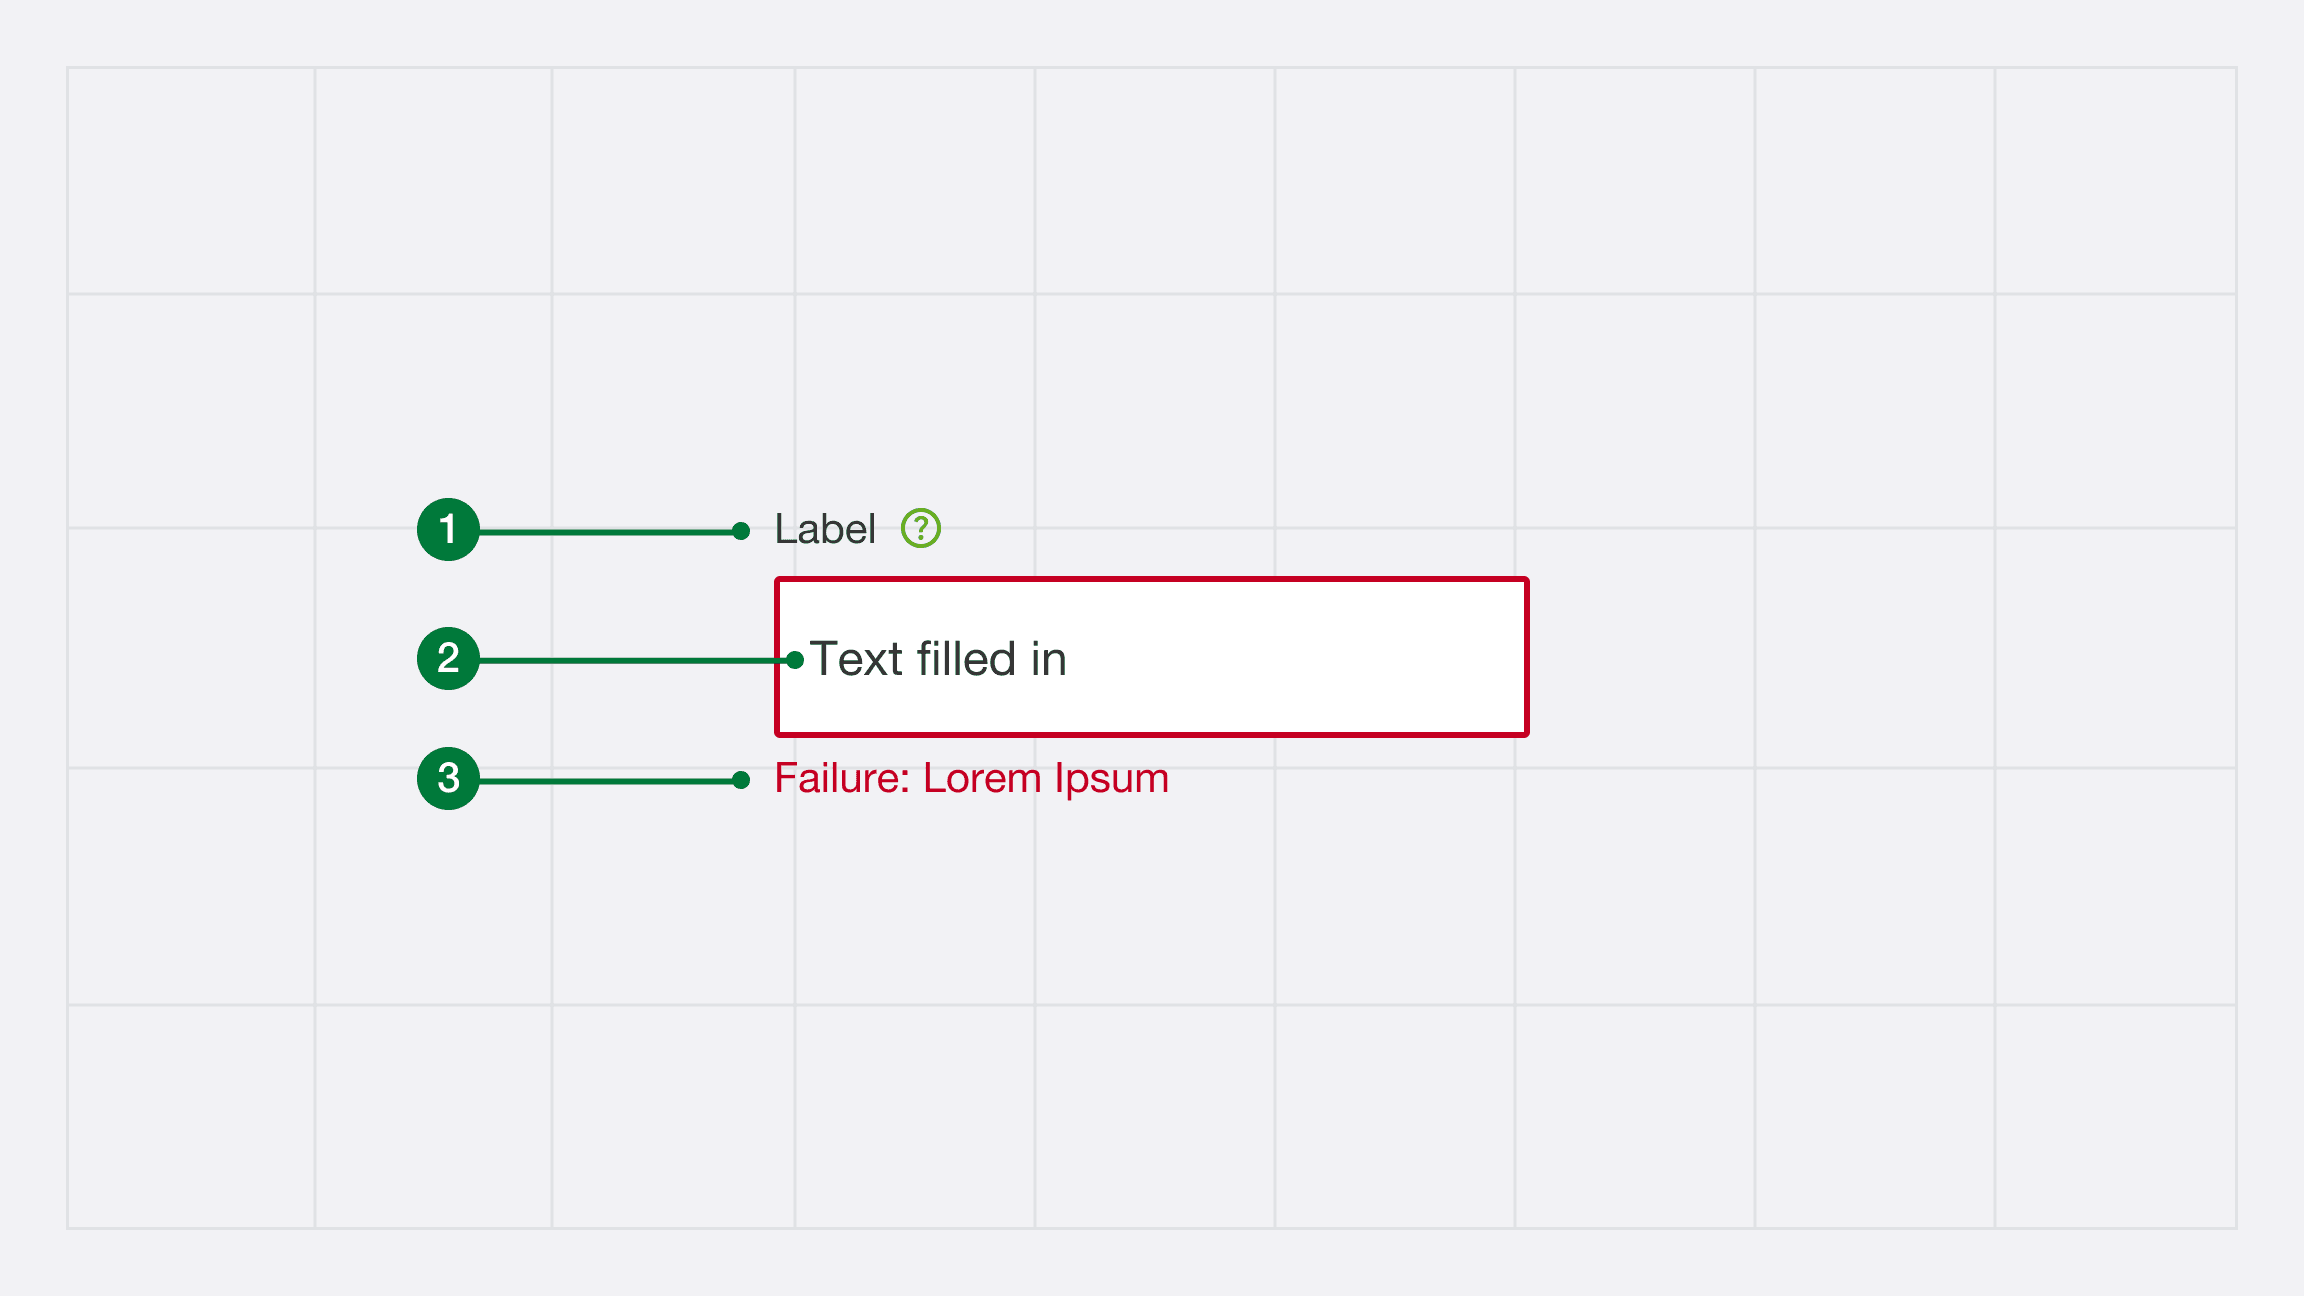Click the word 'filled' inside the input

tap(966, 659)
